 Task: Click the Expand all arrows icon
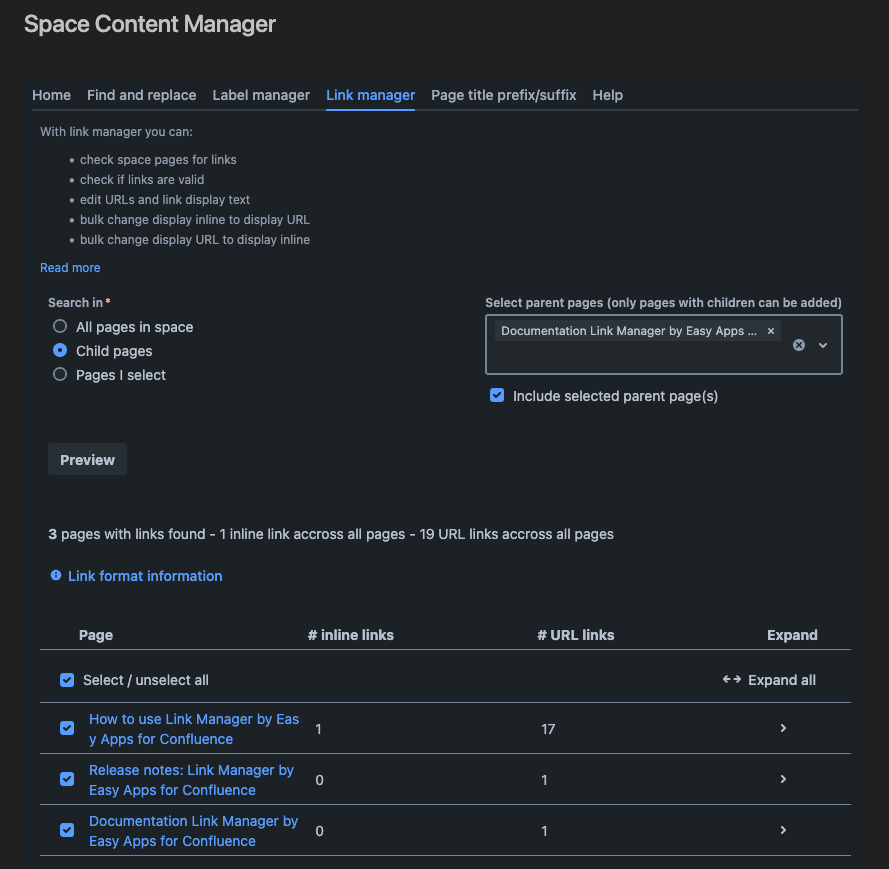(x=733, y=679)
